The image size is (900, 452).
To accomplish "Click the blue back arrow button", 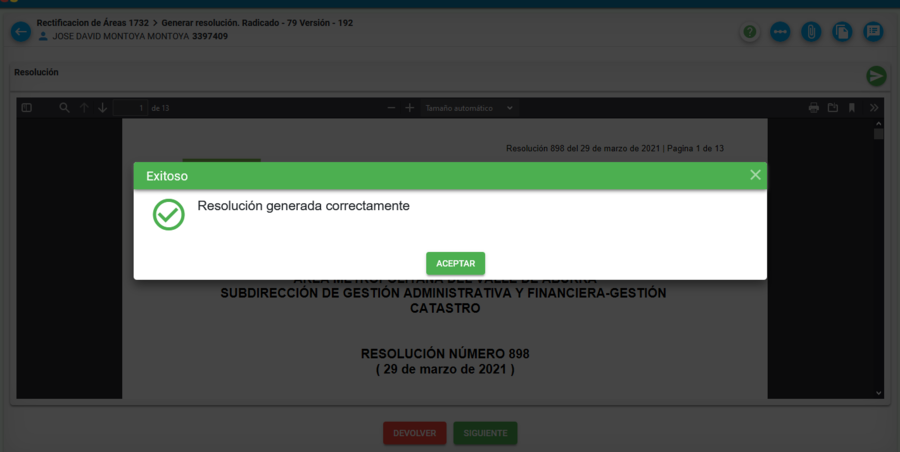I will [21, 32].
